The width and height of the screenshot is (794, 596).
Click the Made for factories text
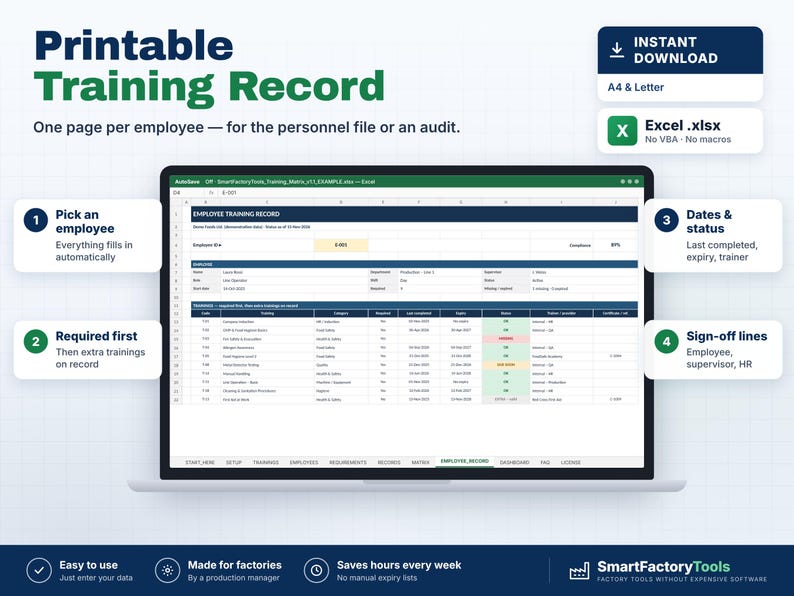(234, 565)
